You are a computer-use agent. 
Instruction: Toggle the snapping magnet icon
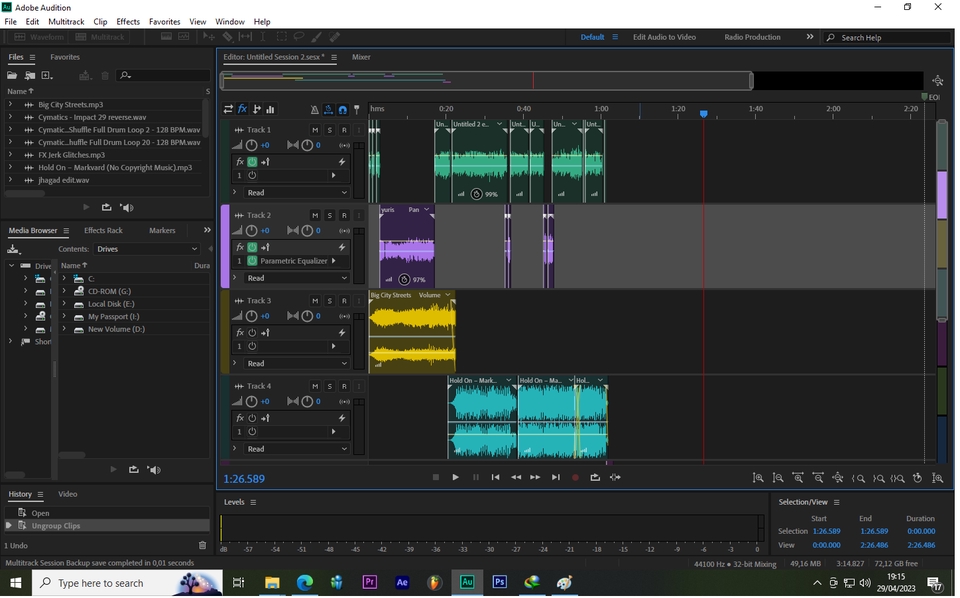click(x=343, y=110)
